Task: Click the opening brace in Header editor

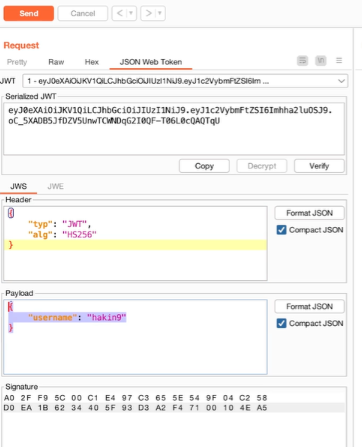Action: [x=11, y=213]
